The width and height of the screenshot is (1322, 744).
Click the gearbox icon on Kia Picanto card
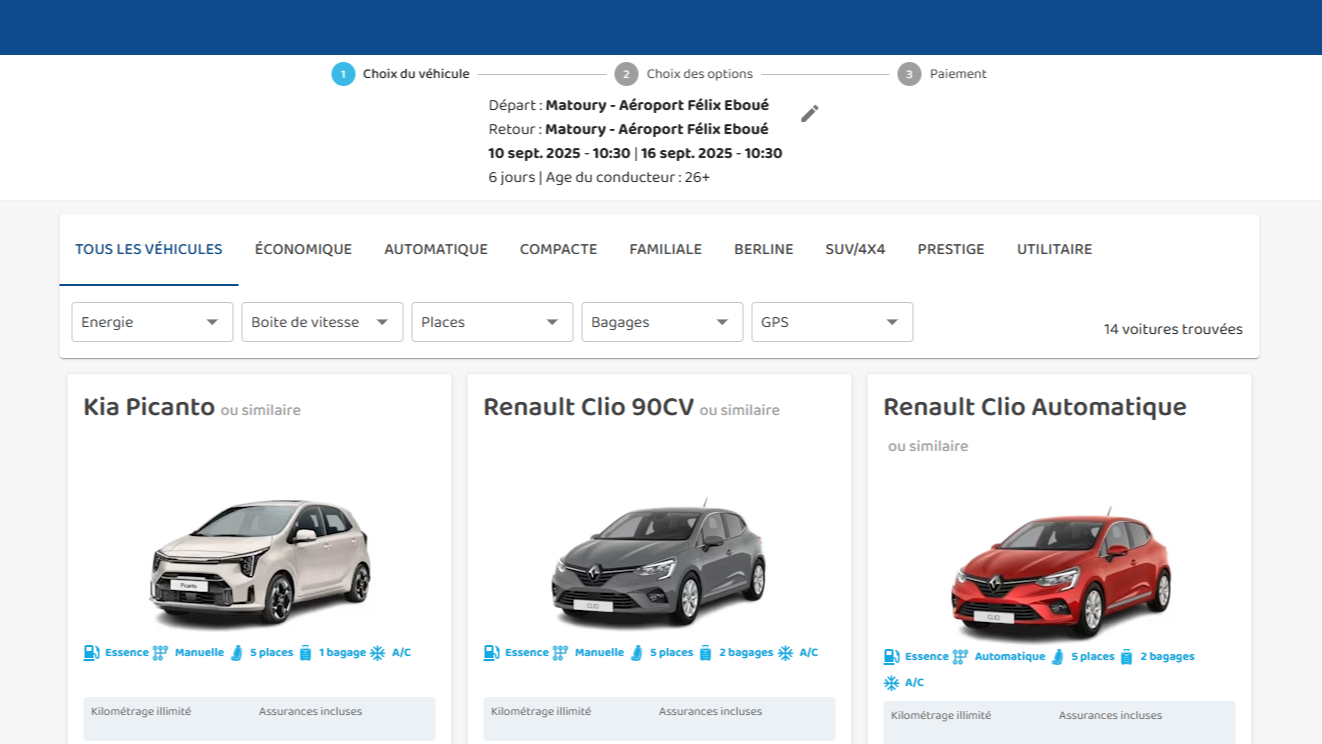click(x=161, y=653)
